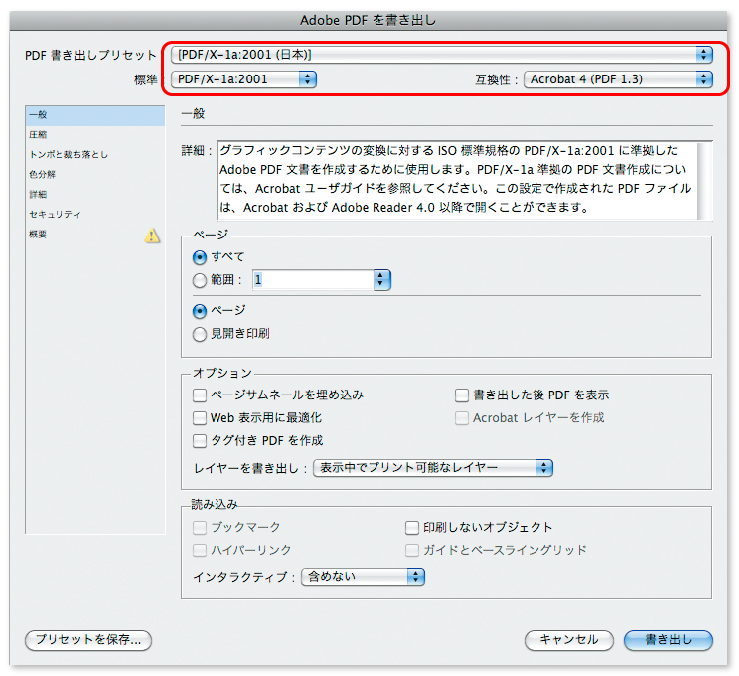This screenshot has height=676, width=739.
Task: Toggle ブックマーク checkbox
Action: coord(200,528)
